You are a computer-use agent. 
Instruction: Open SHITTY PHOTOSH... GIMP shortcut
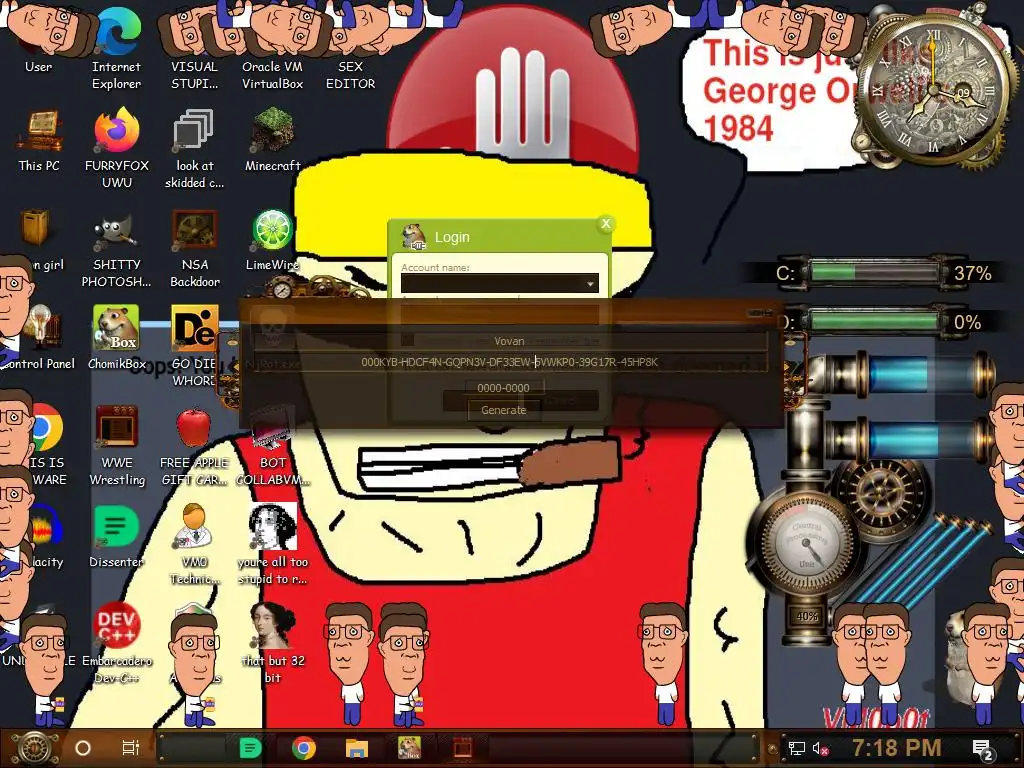[116, 248]
